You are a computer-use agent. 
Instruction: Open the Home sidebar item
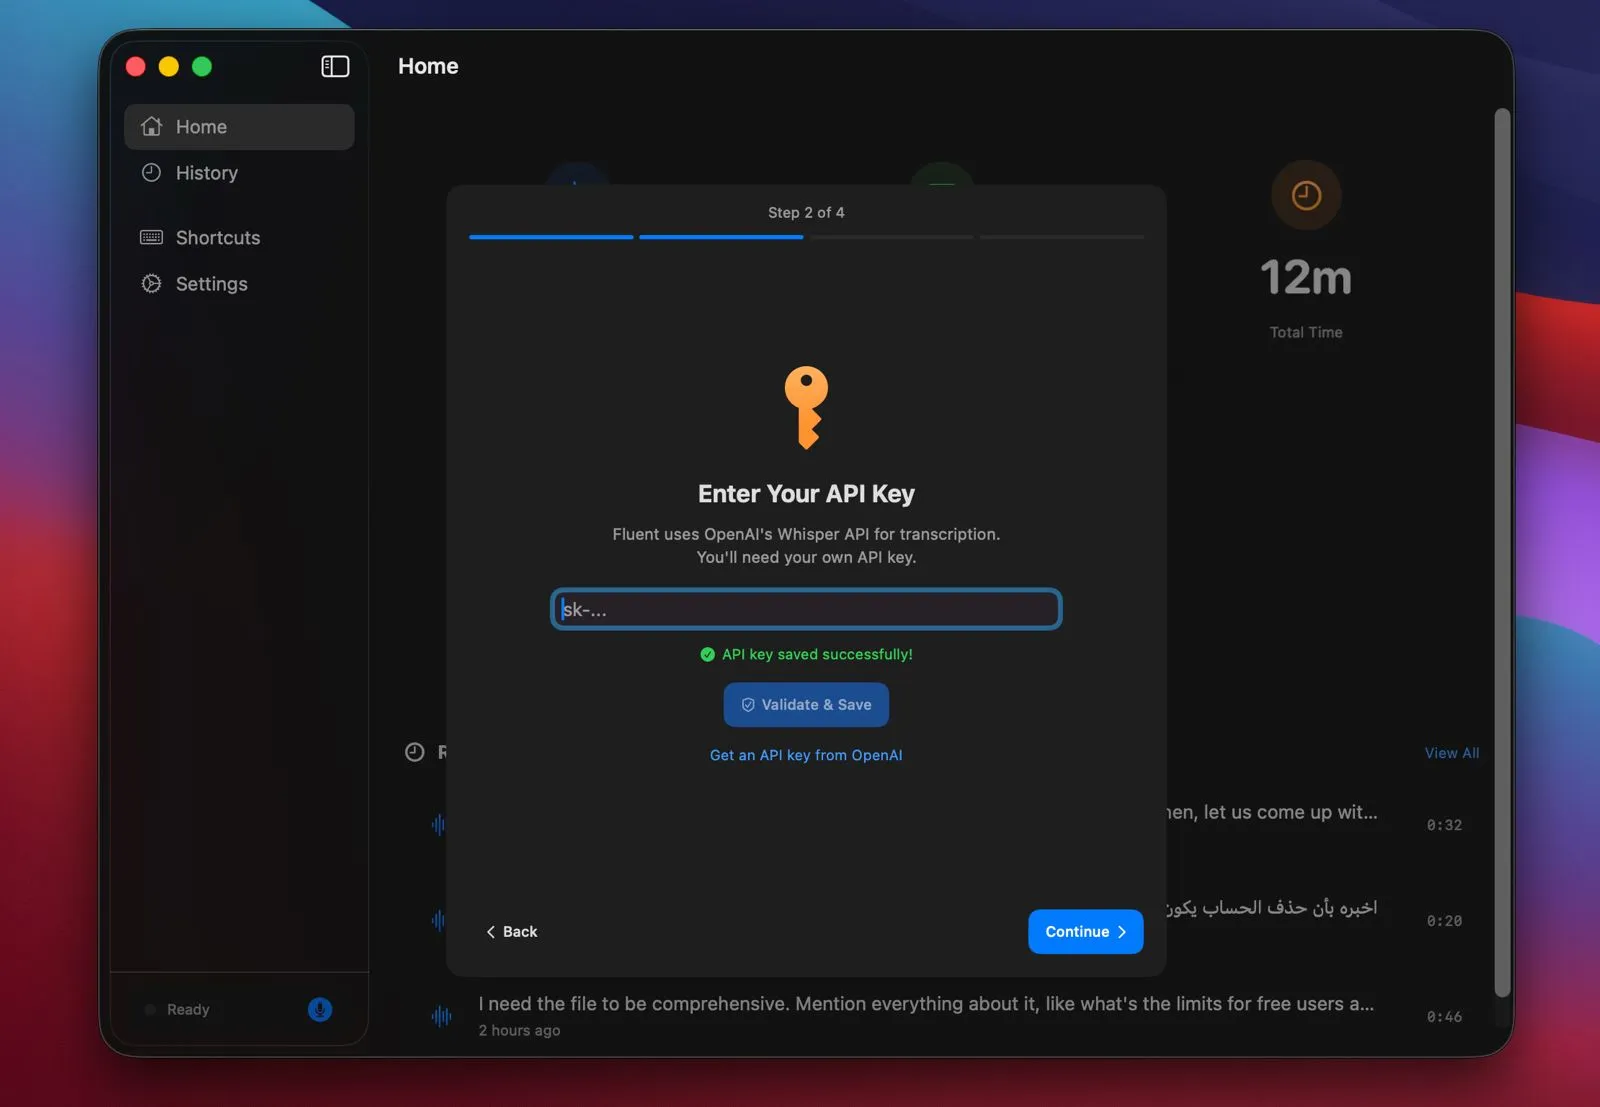pos(239,127)
